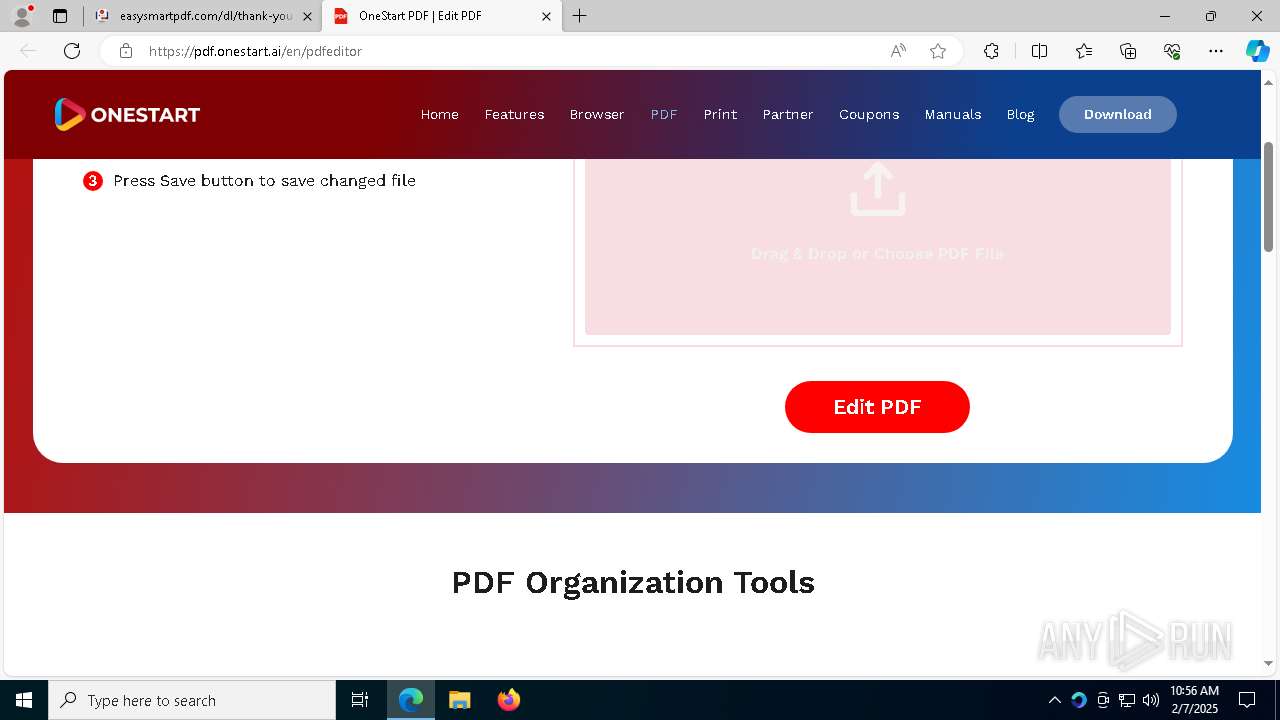This screenshot has width=1280, height=720.
Task: Open Print navigation item
Action: tap(720, 115)
